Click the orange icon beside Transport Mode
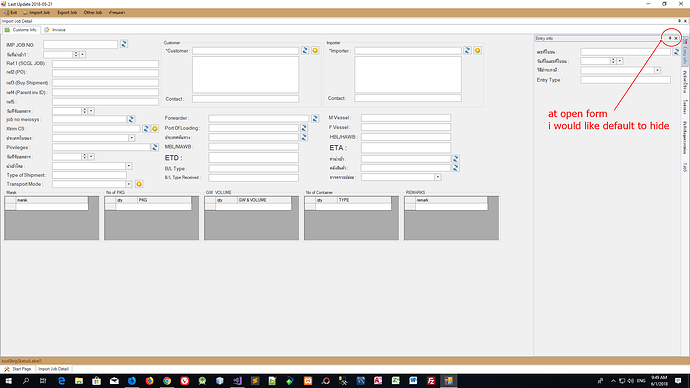 [139, 184]
